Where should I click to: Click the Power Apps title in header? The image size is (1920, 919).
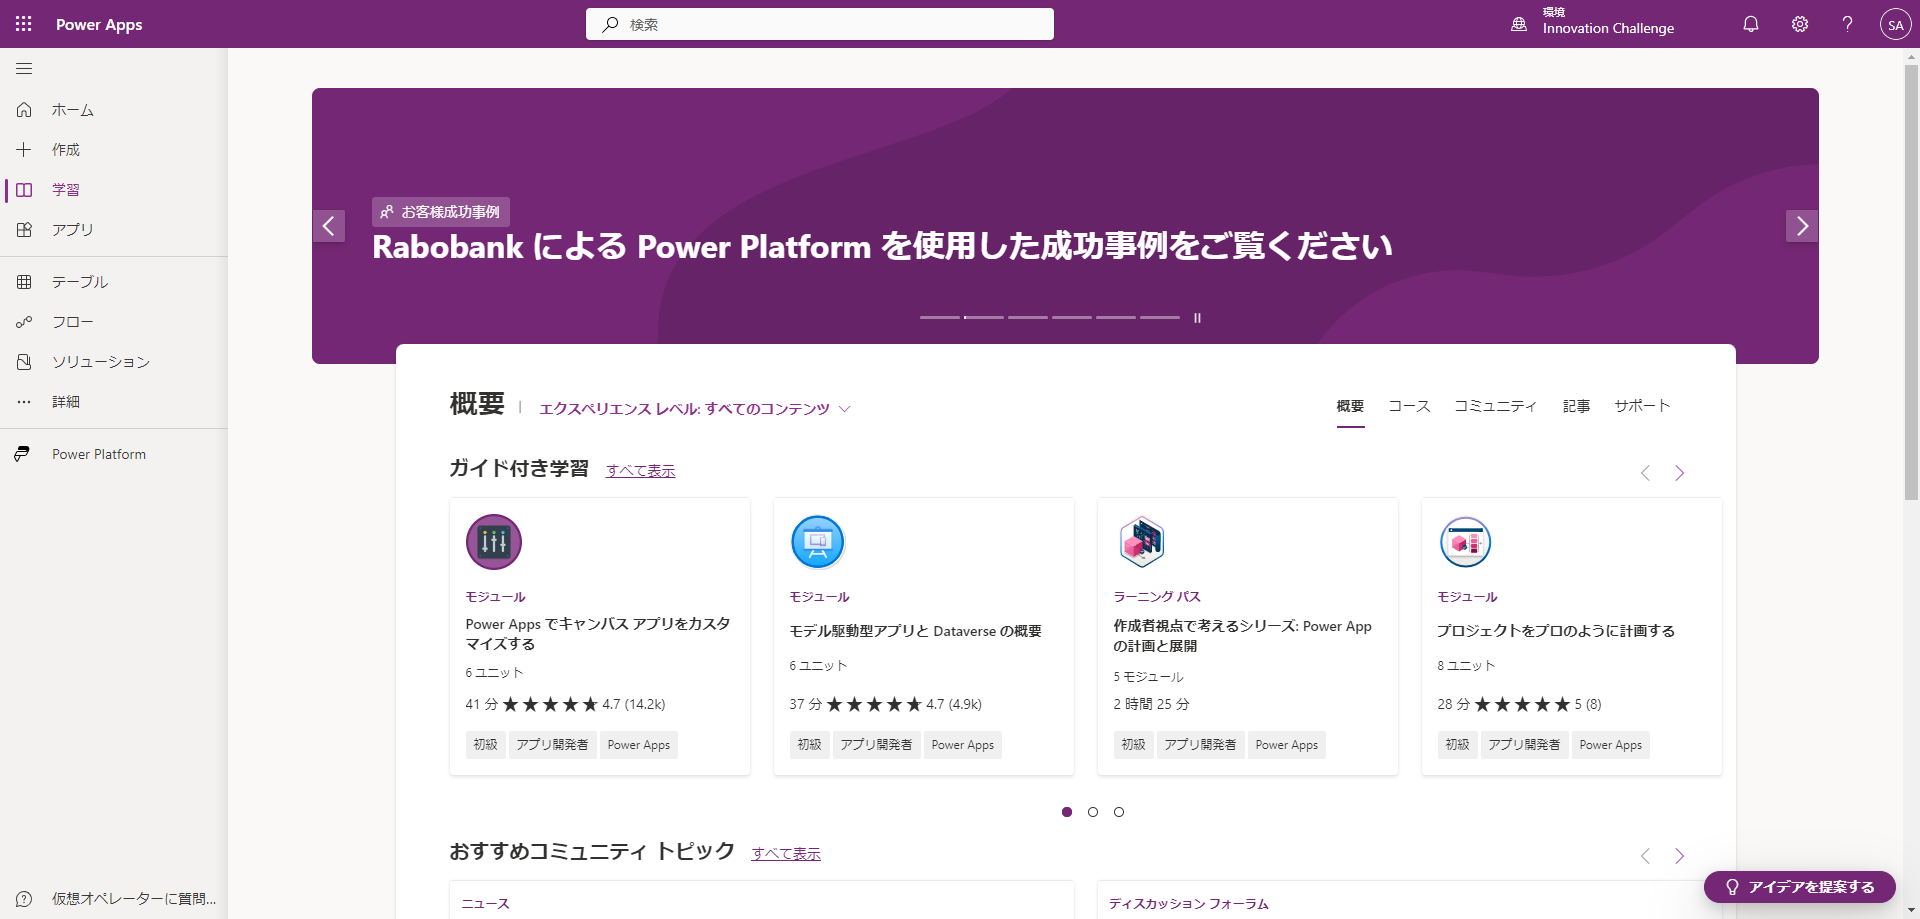pyautogui.click(x=99, y=24)
